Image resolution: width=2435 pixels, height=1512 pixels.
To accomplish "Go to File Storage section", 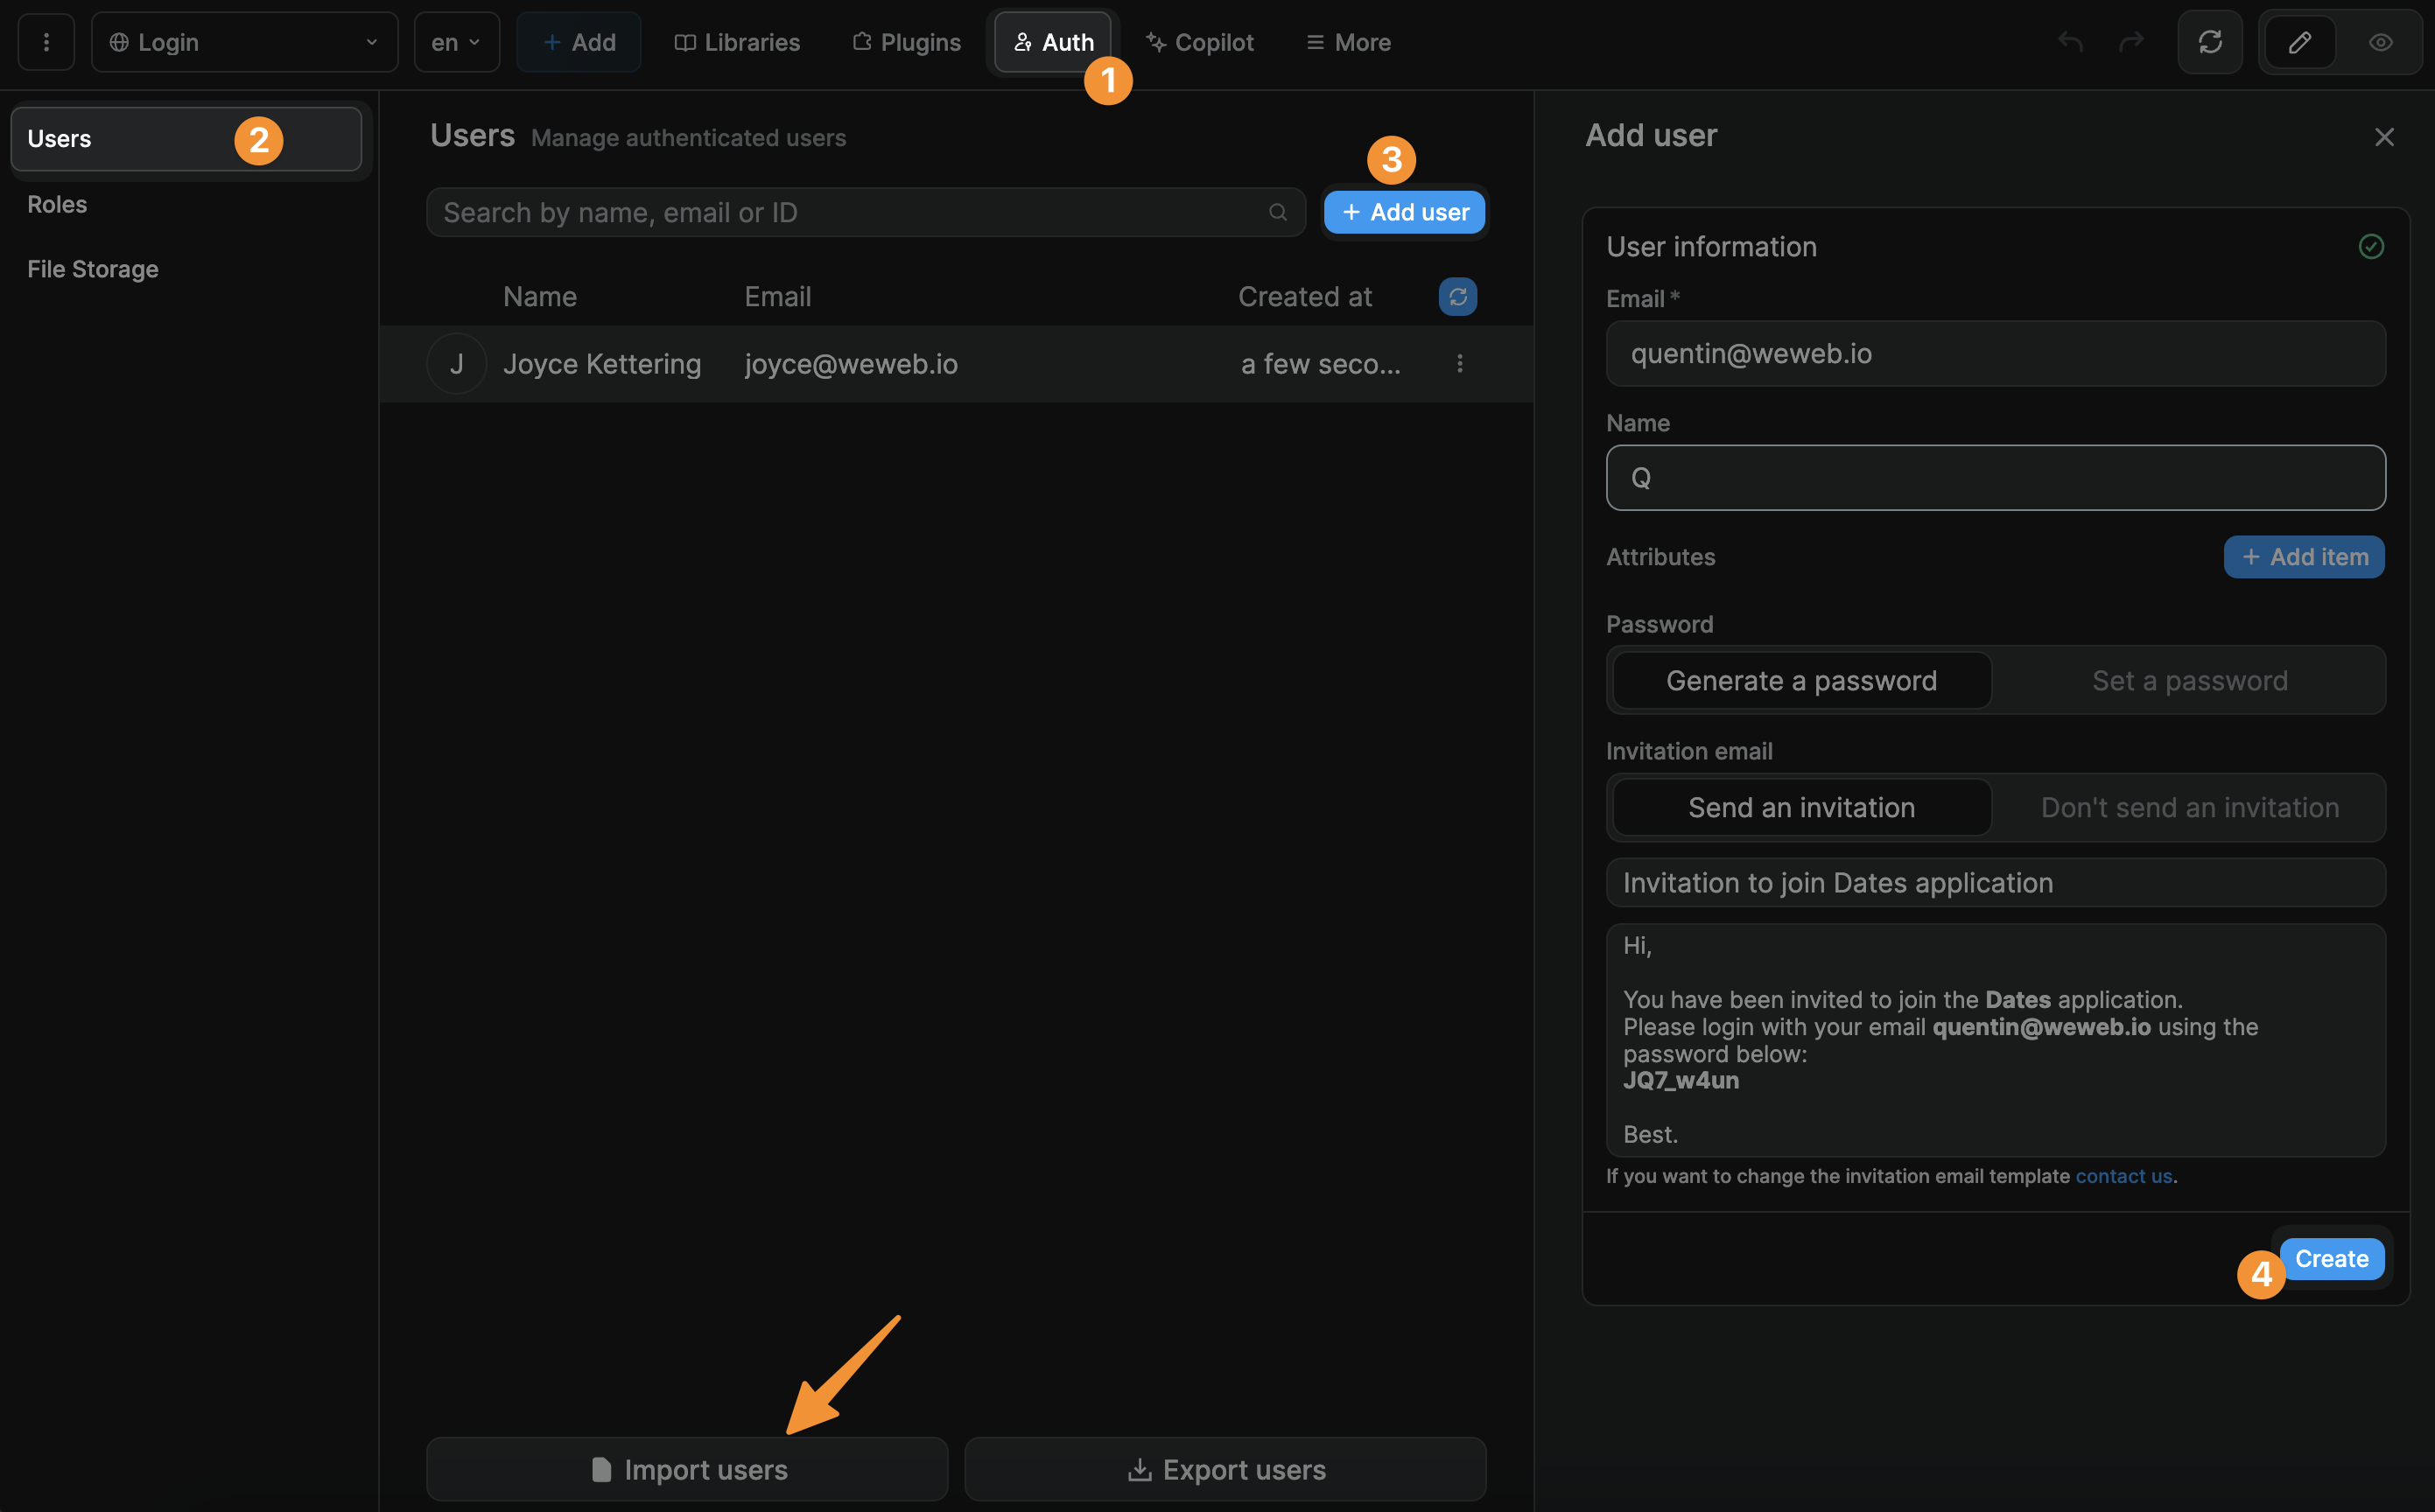I will point(93,269).
